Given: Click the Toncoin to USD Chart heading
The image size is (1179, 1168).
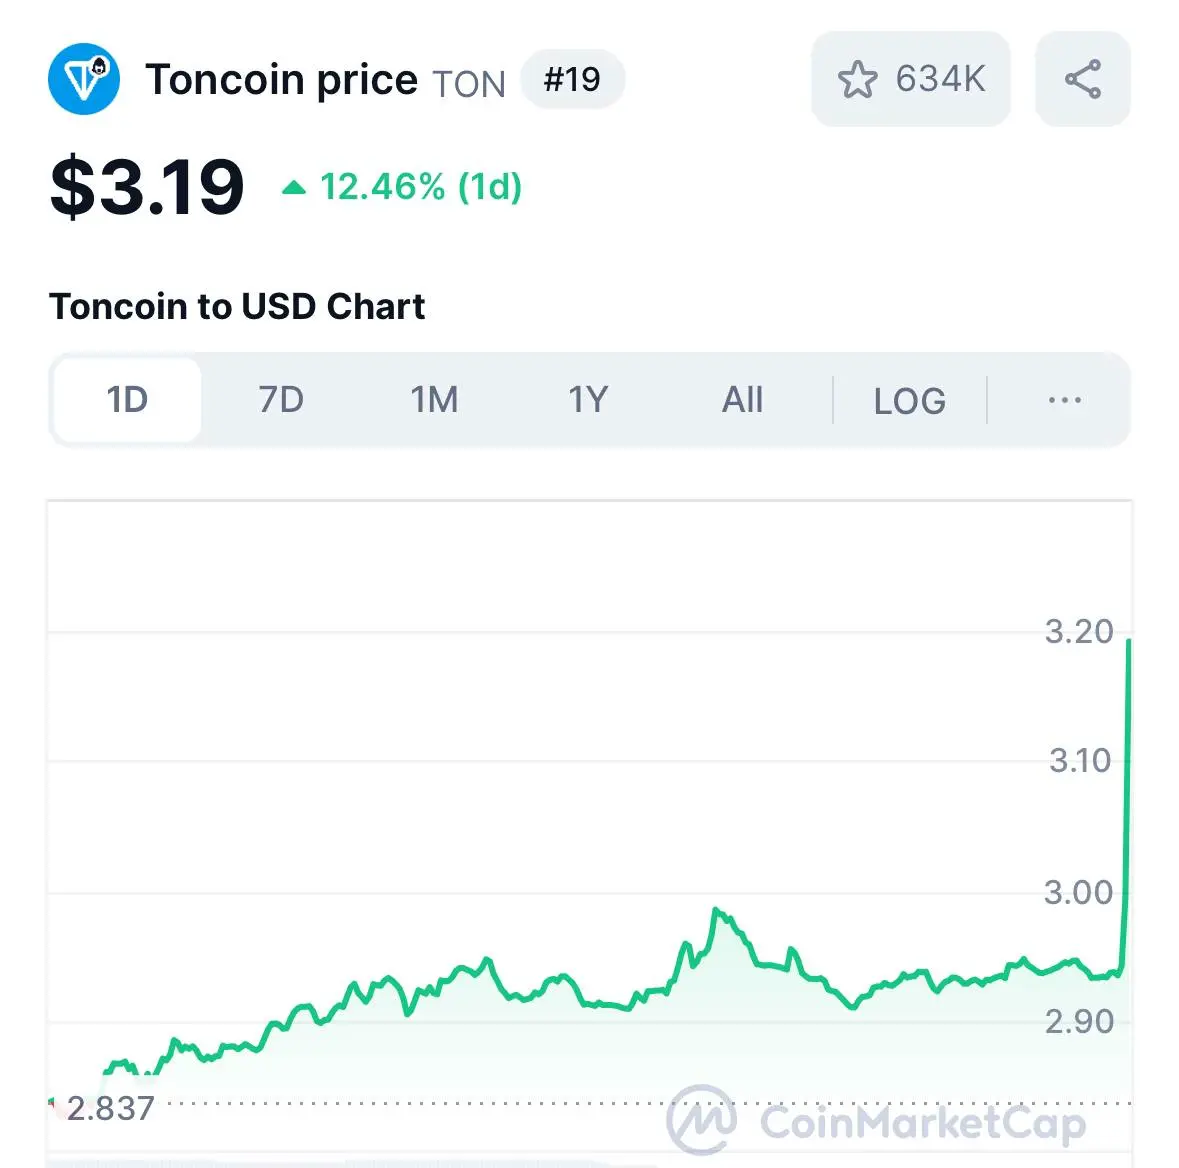Looking at the screenshot, I should coord(237,306).
